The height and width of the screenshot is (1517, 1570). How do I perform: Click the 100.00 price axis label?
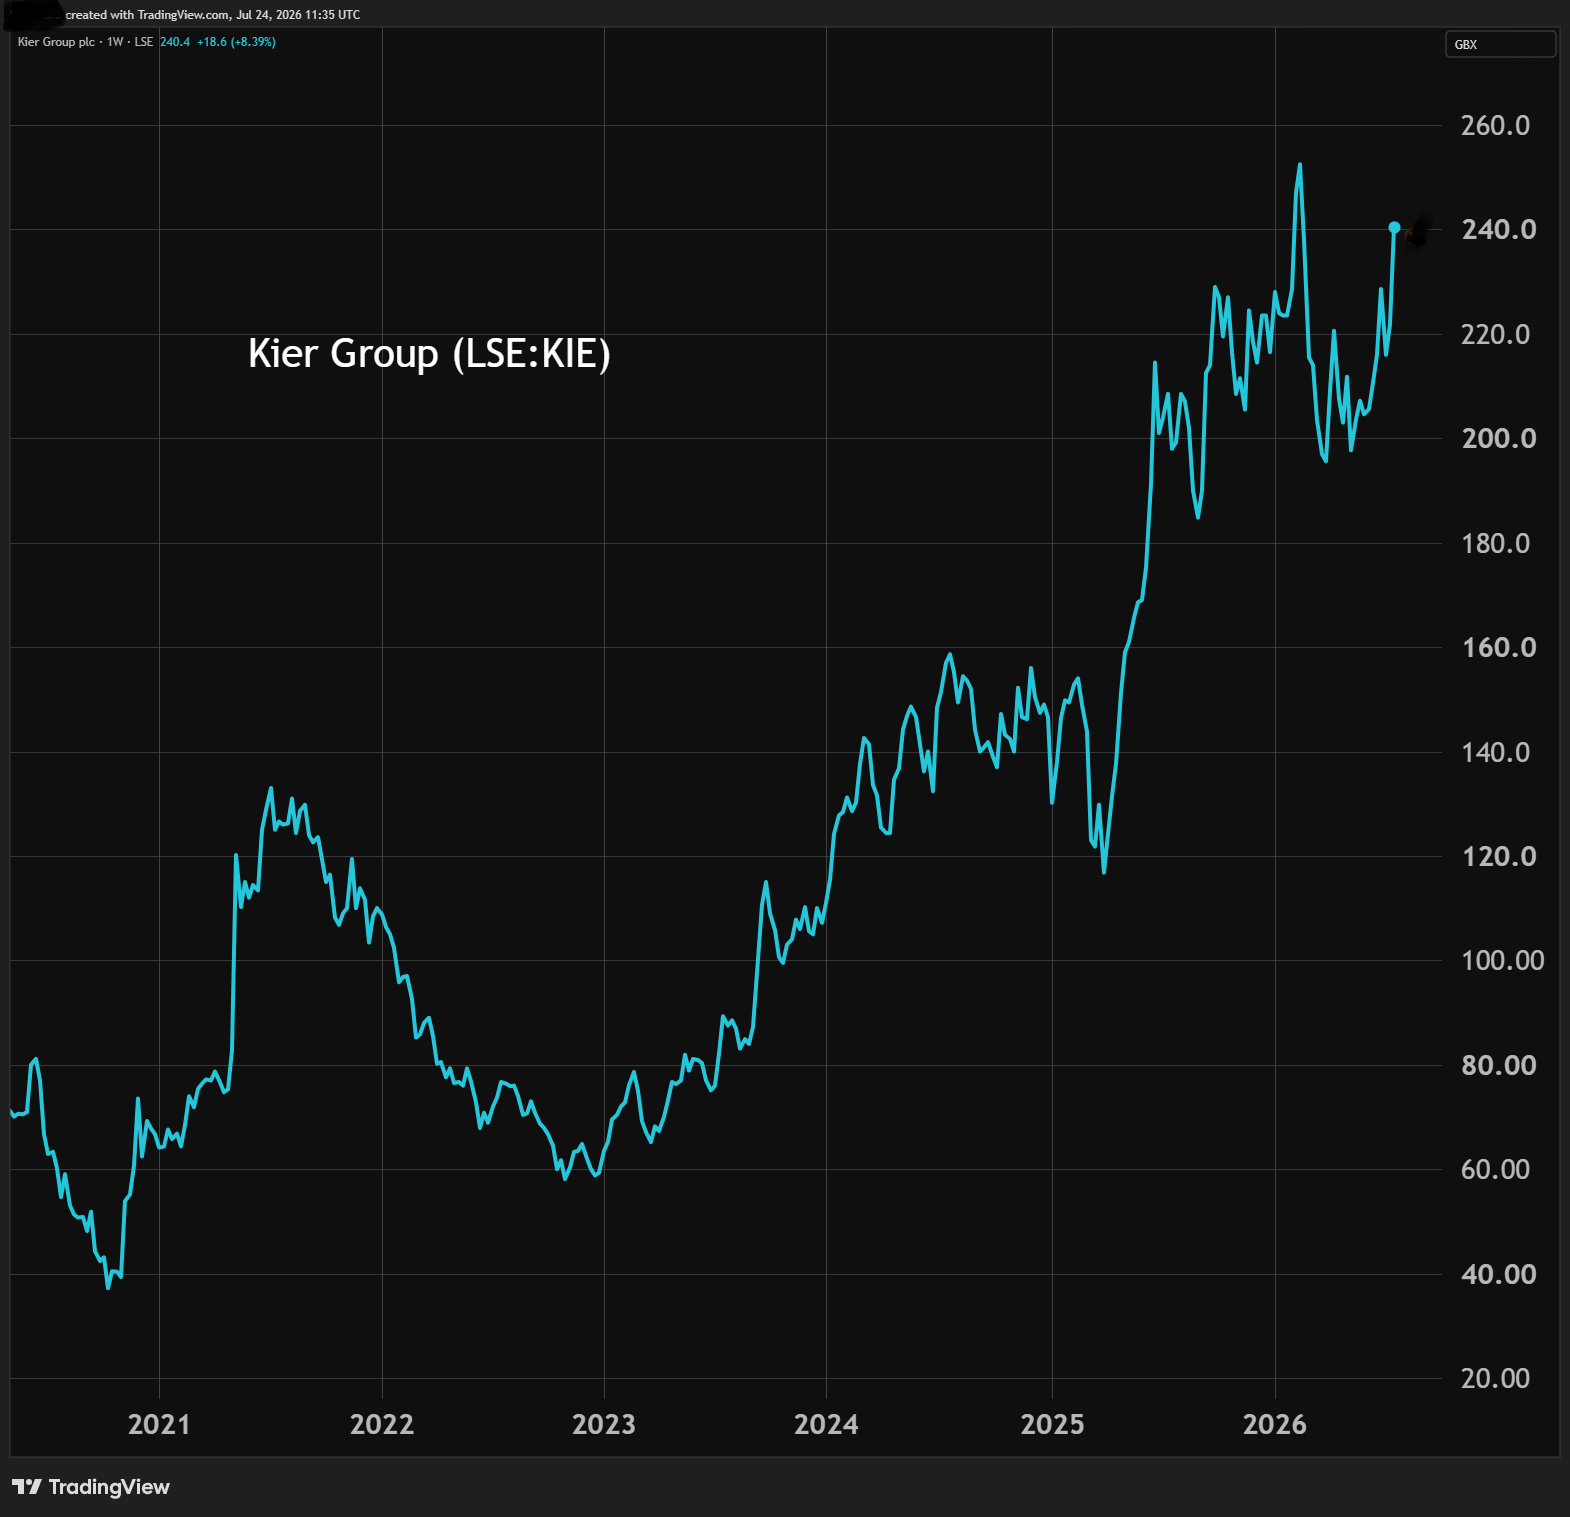[x=1502, y=960]
